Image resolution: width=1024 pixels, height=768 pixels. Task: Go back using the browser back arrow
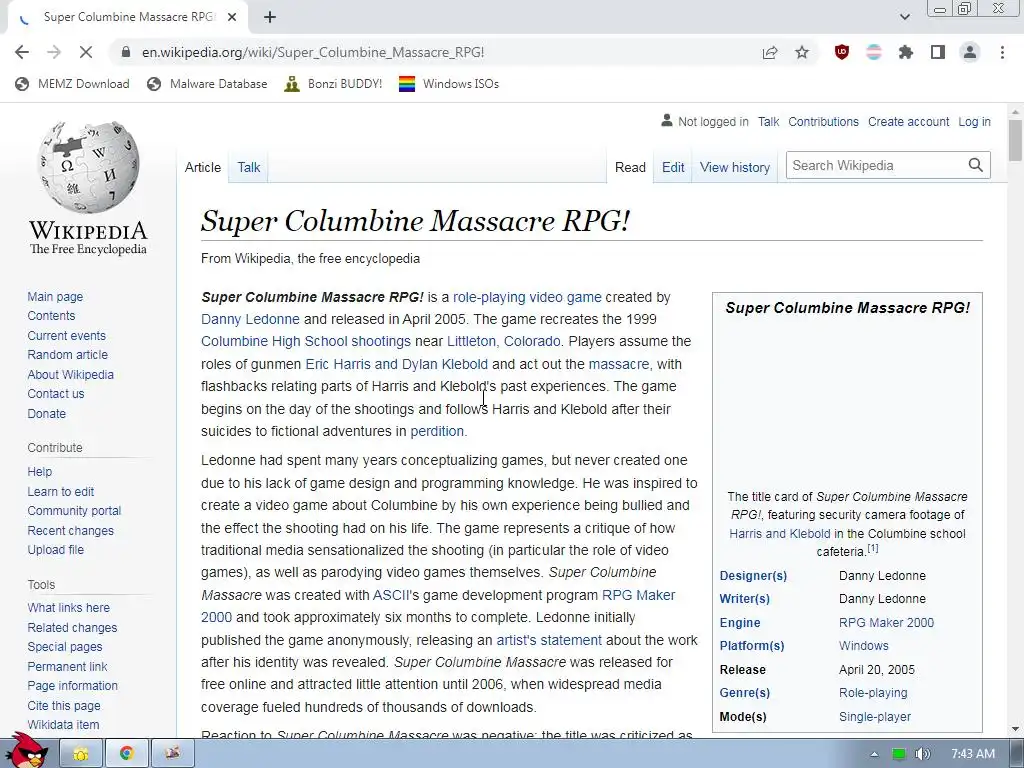pos(22,52)
